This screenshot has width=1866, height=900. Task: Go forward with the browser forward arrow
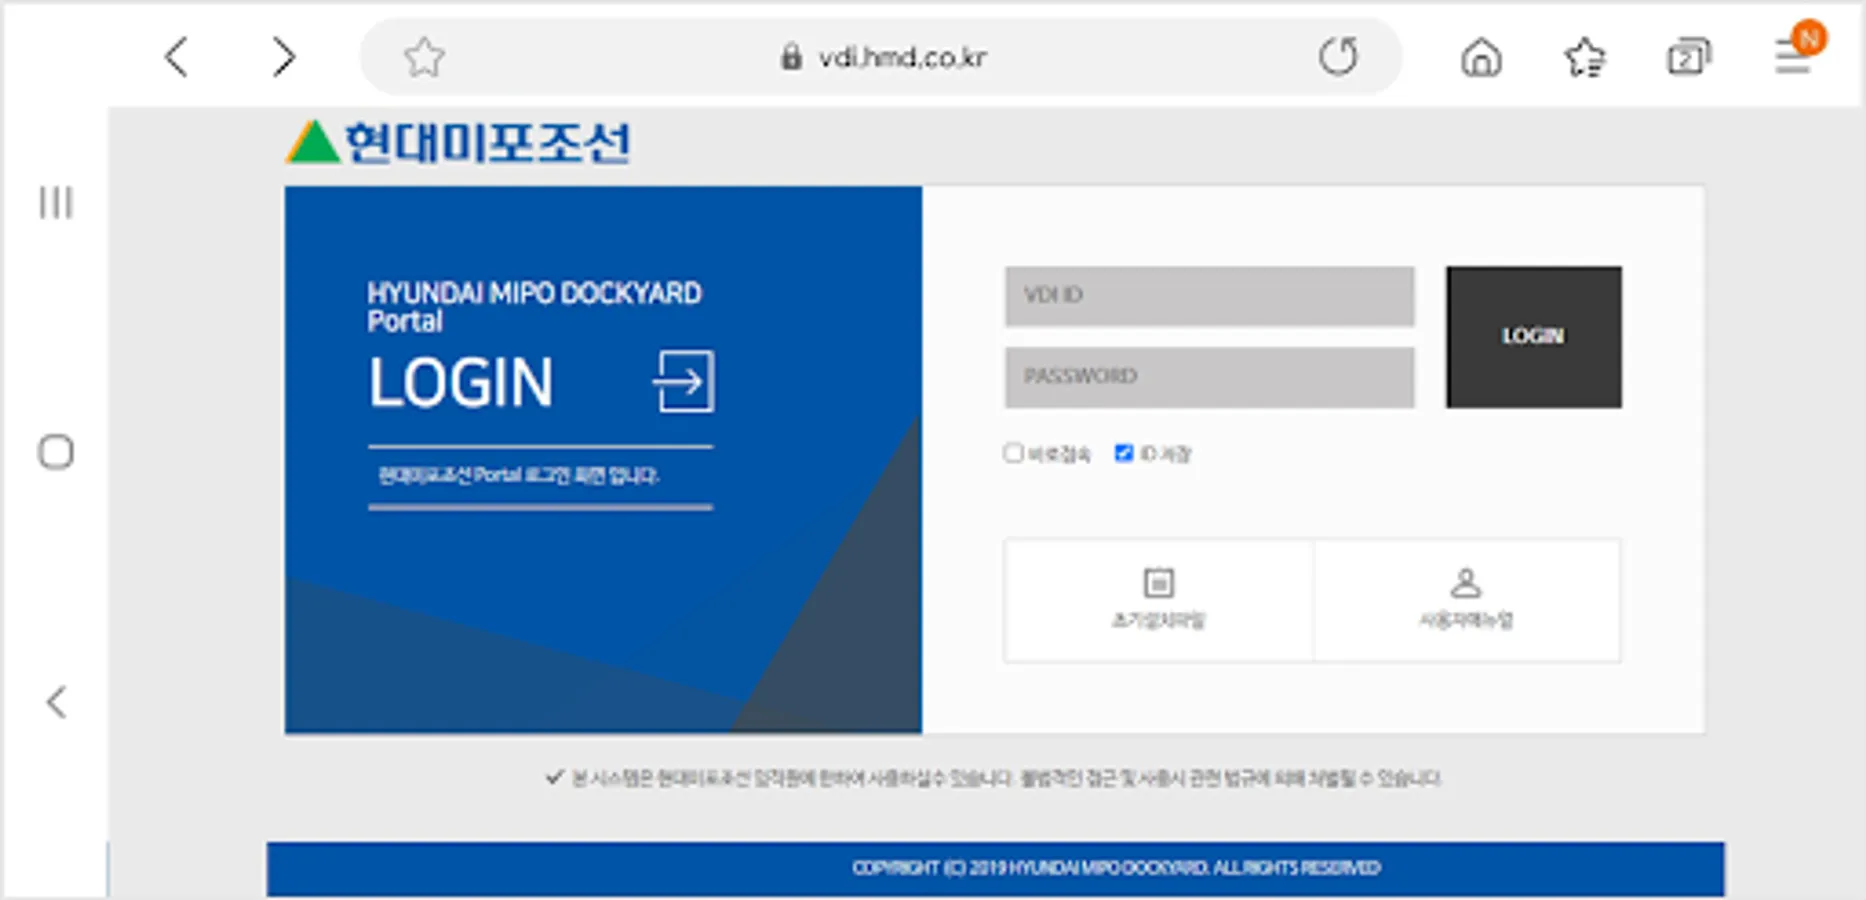pos(284,57)
